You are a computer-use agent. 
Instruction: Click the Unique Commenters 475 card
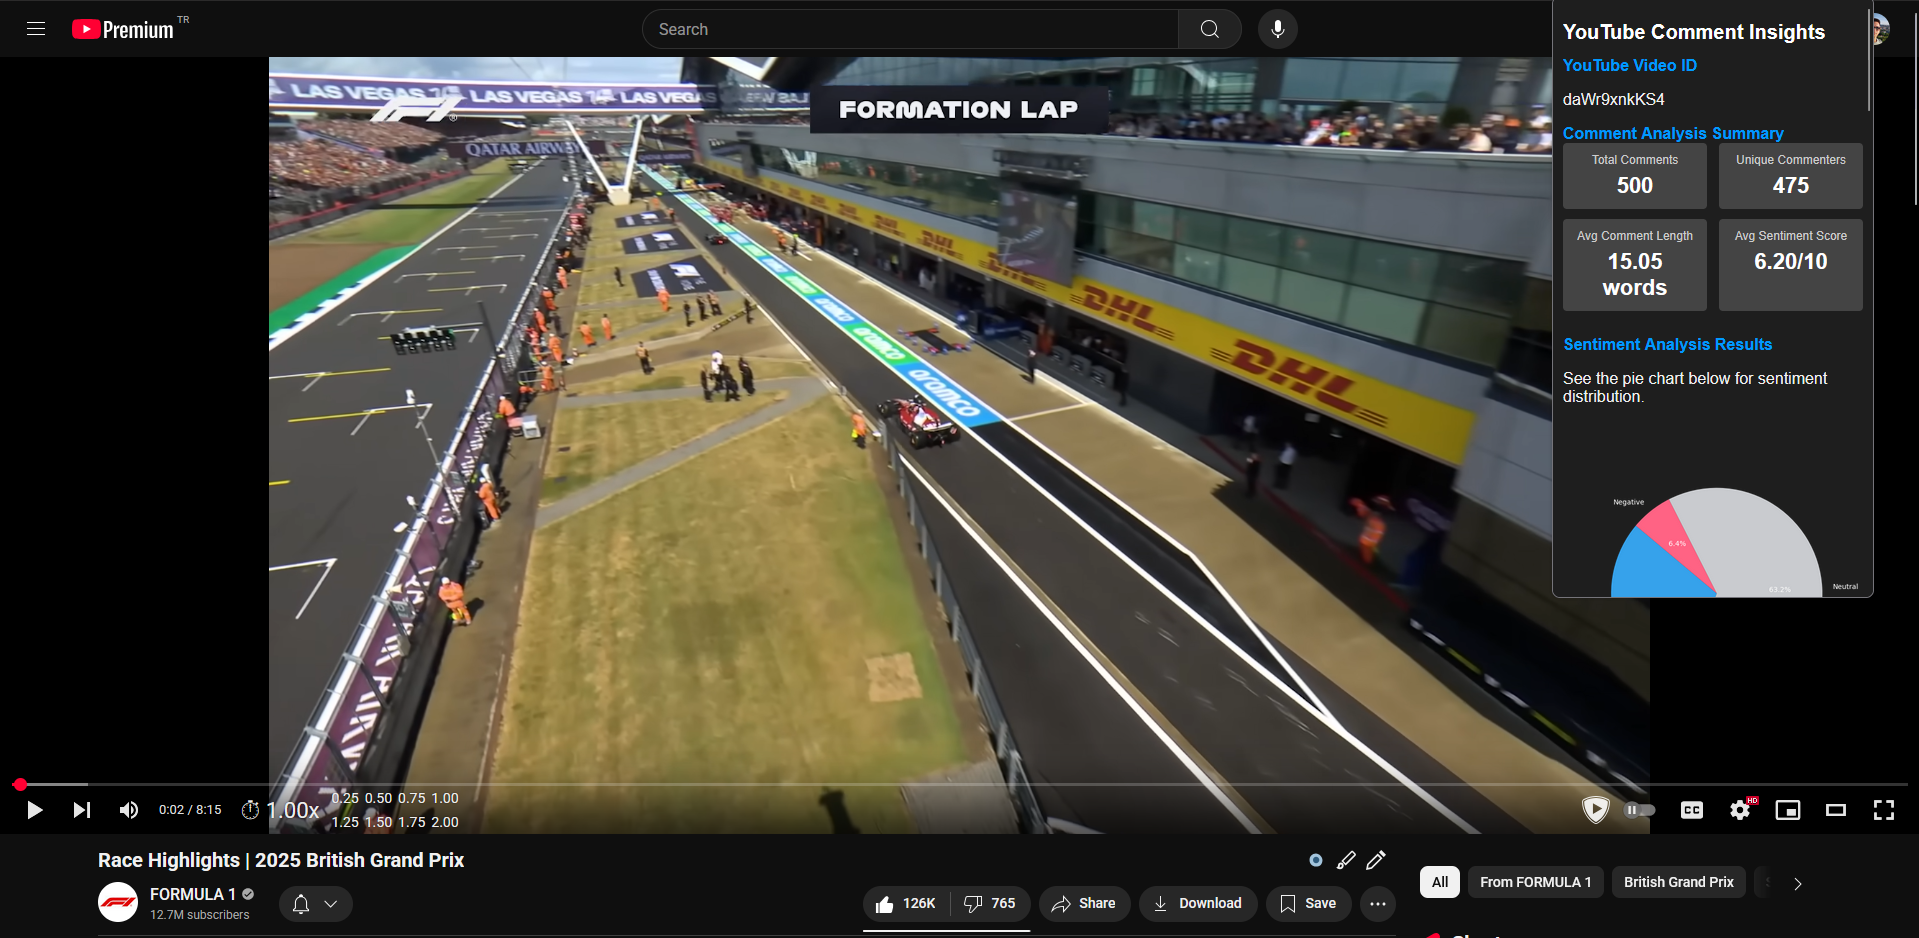click(x=1791, y=176)
